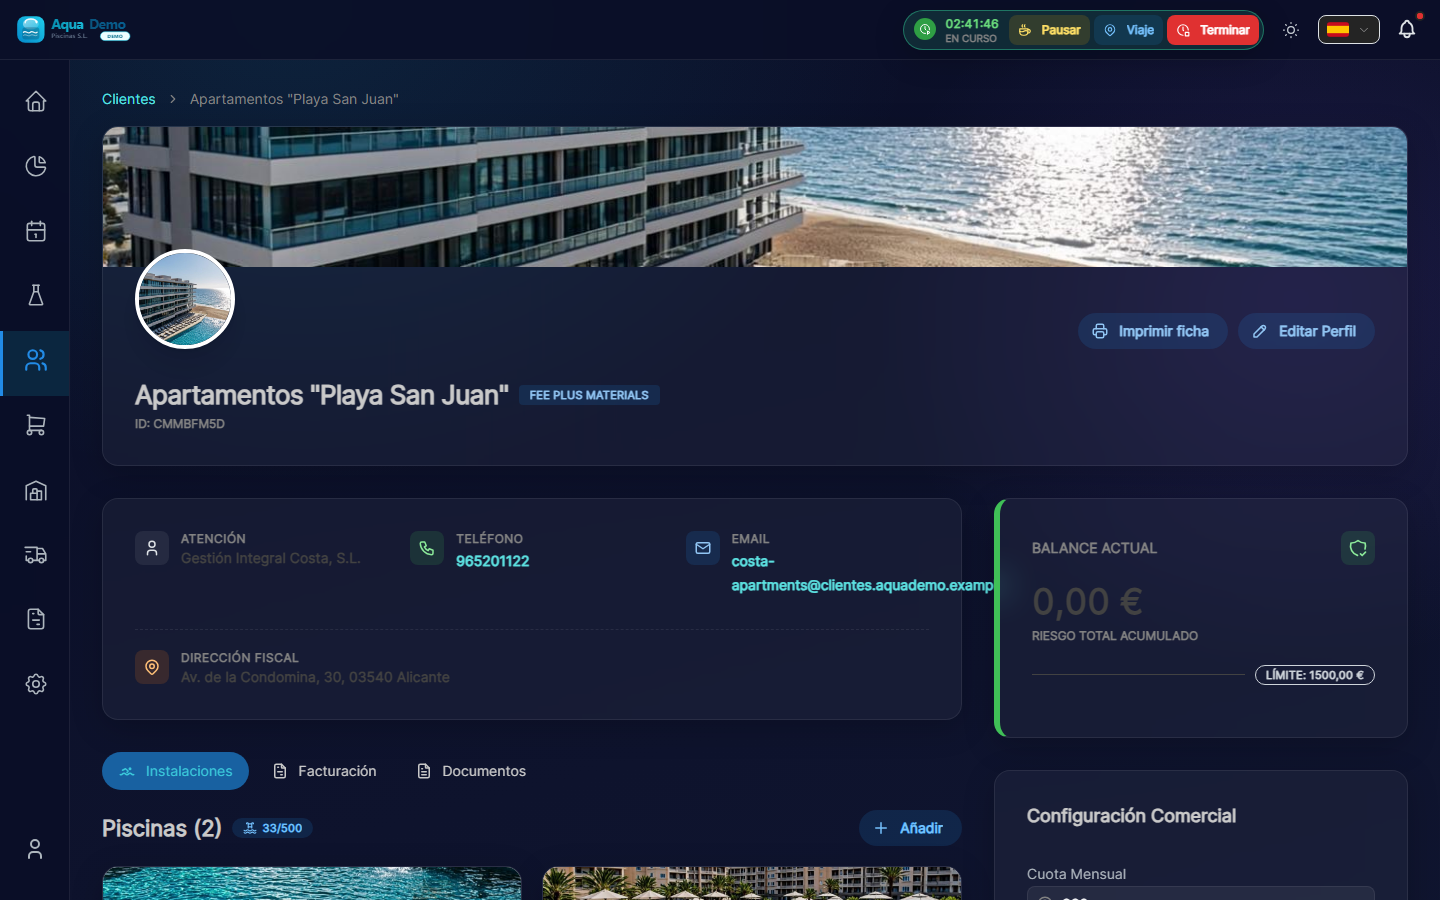Click the location pin icon by Dirección Fiscal
Screen dimensions: 1440x900
152,667
